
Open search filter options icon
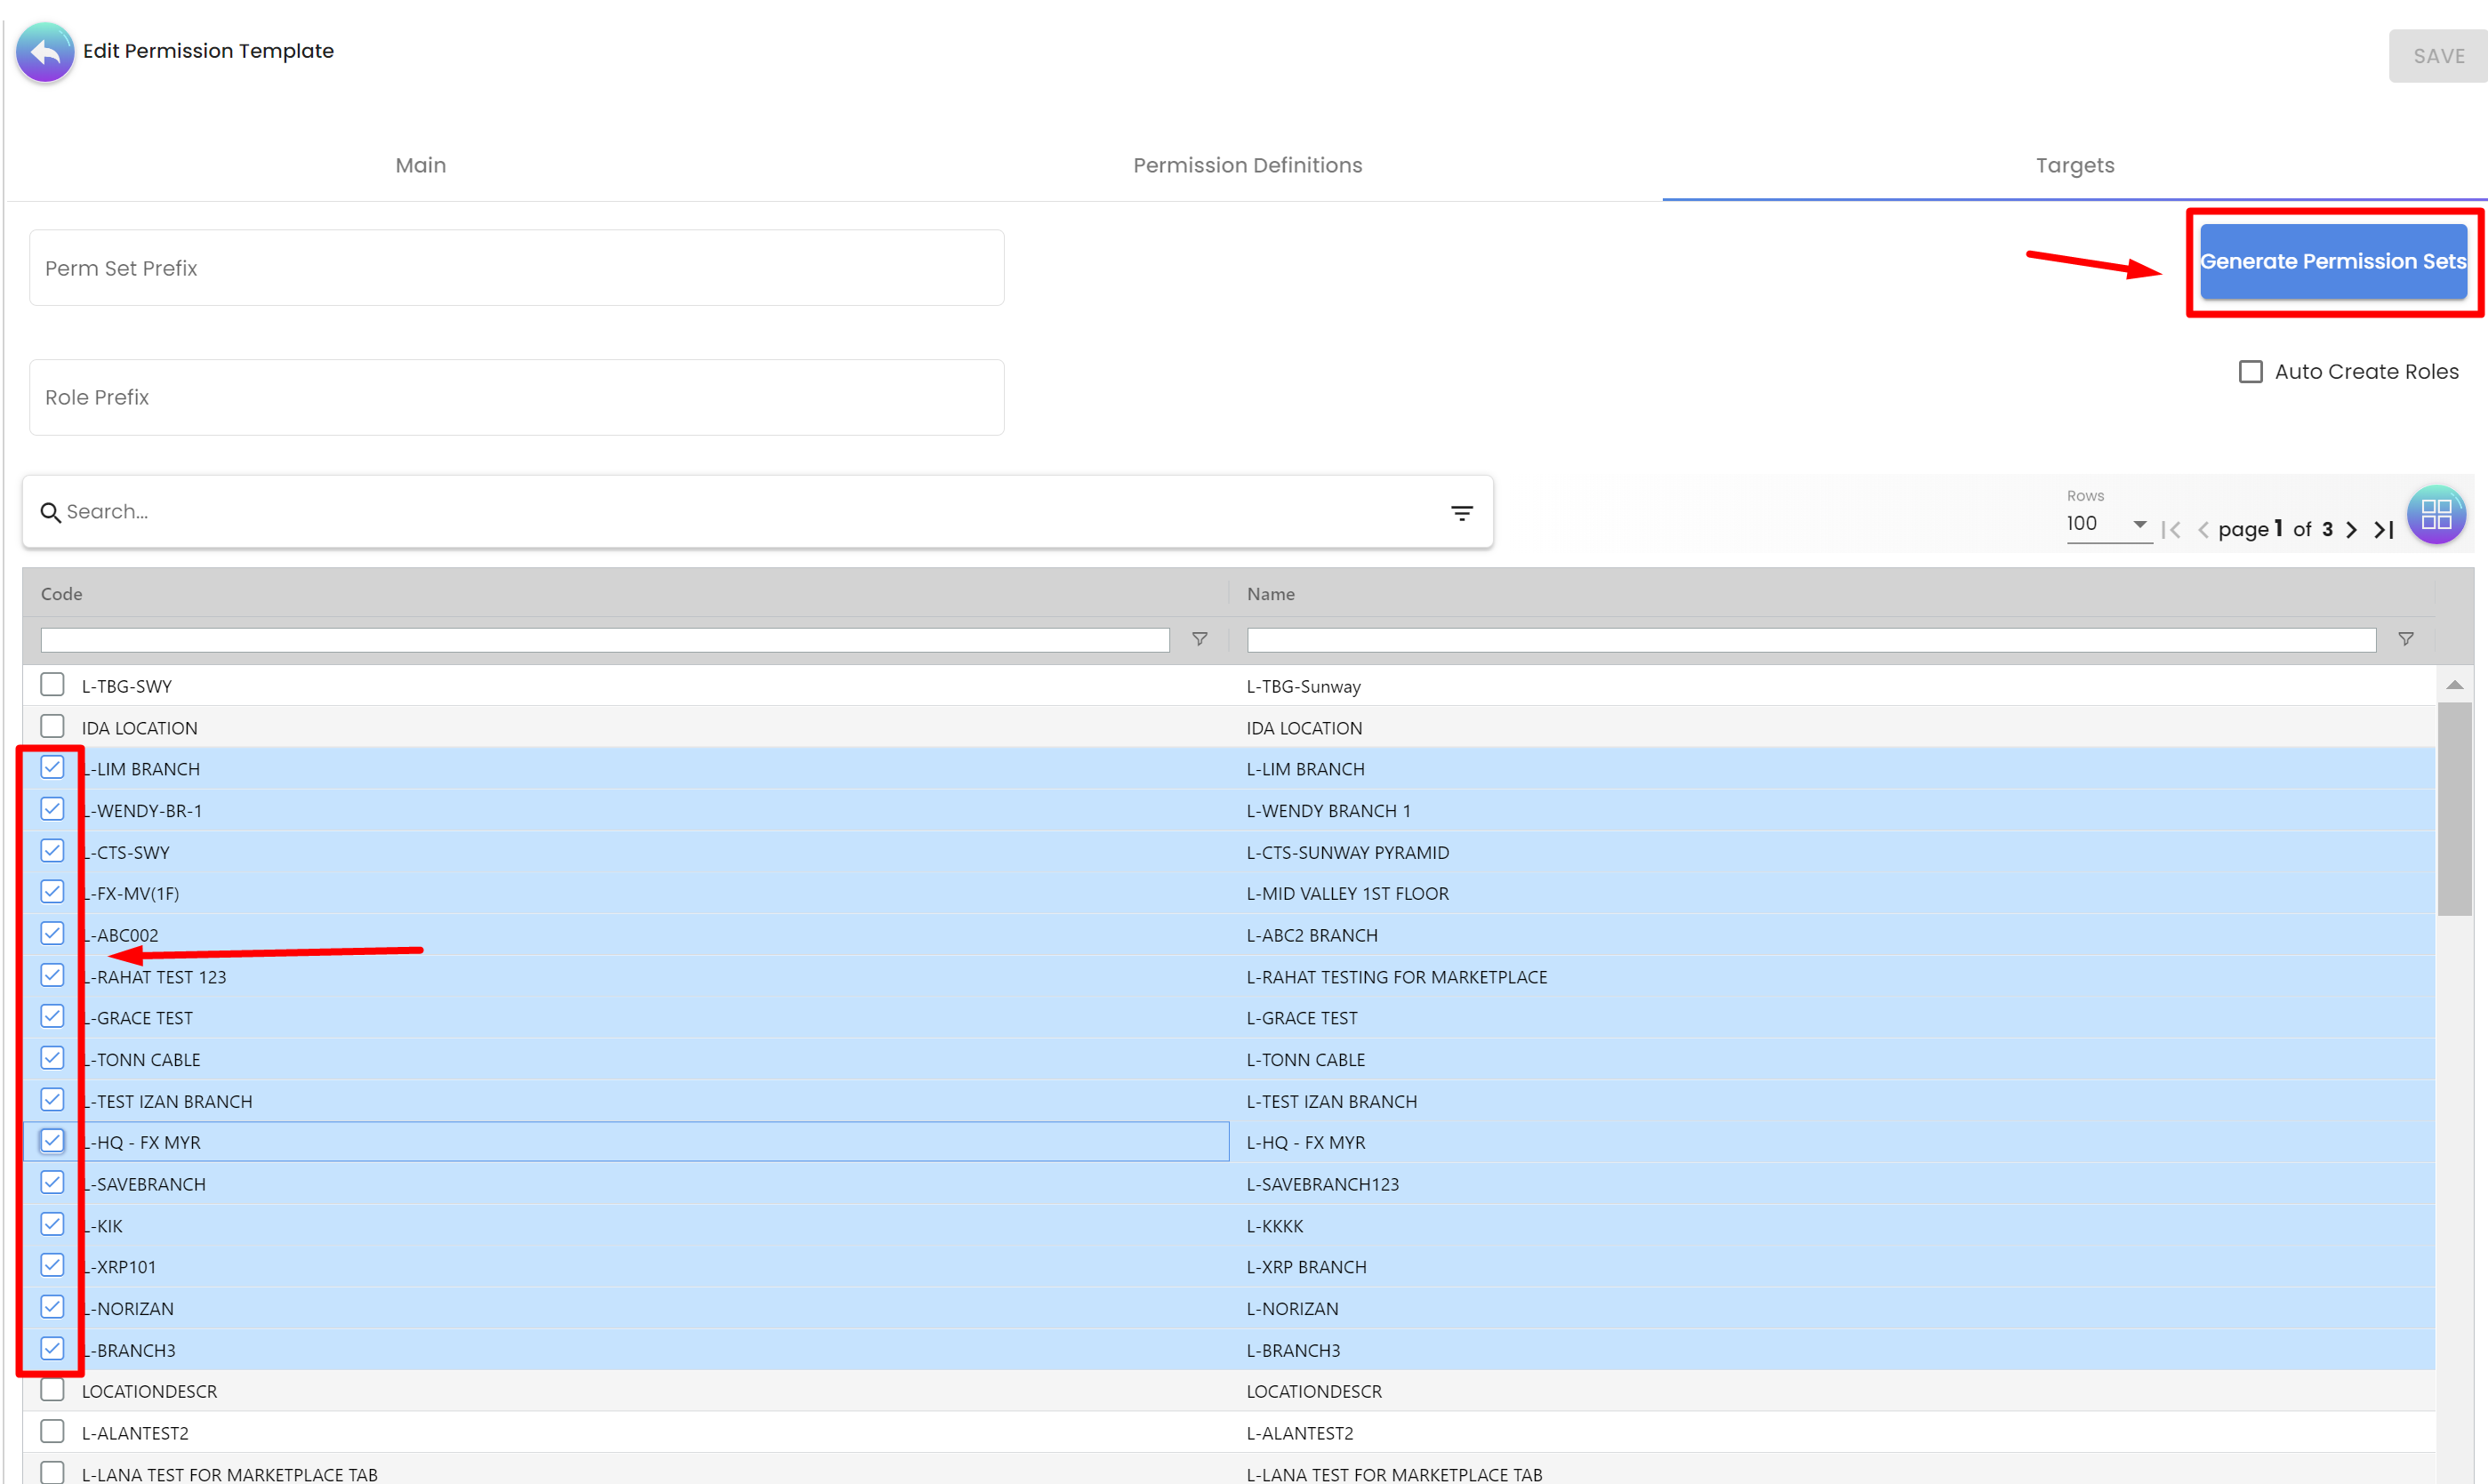[1461, 513]
